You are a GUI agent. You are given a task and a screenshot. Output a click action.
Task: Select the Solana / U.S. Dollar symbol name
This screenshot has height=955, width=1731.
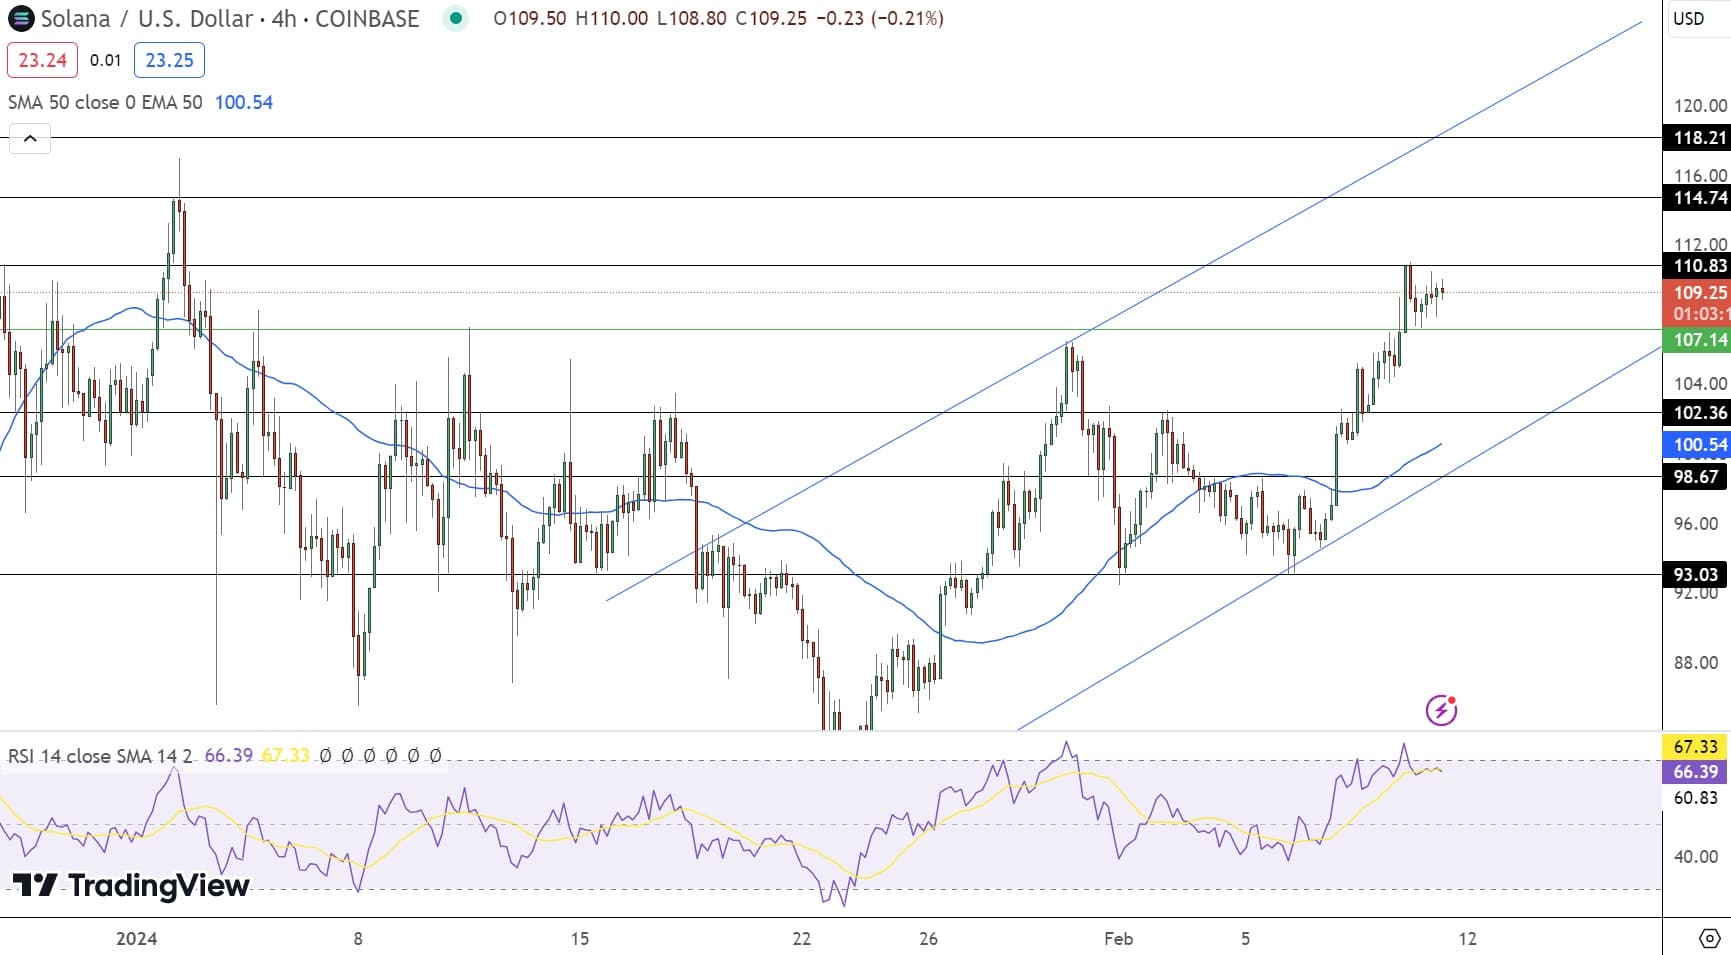[160, 18]
